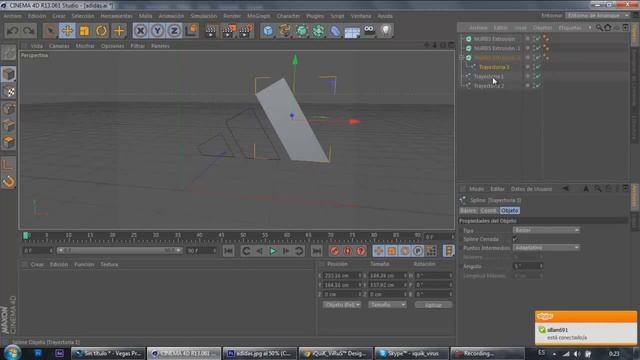Screen dimensions: 640x360
Task: Open the viewport Filtrar menu
Action: [138, 46]
